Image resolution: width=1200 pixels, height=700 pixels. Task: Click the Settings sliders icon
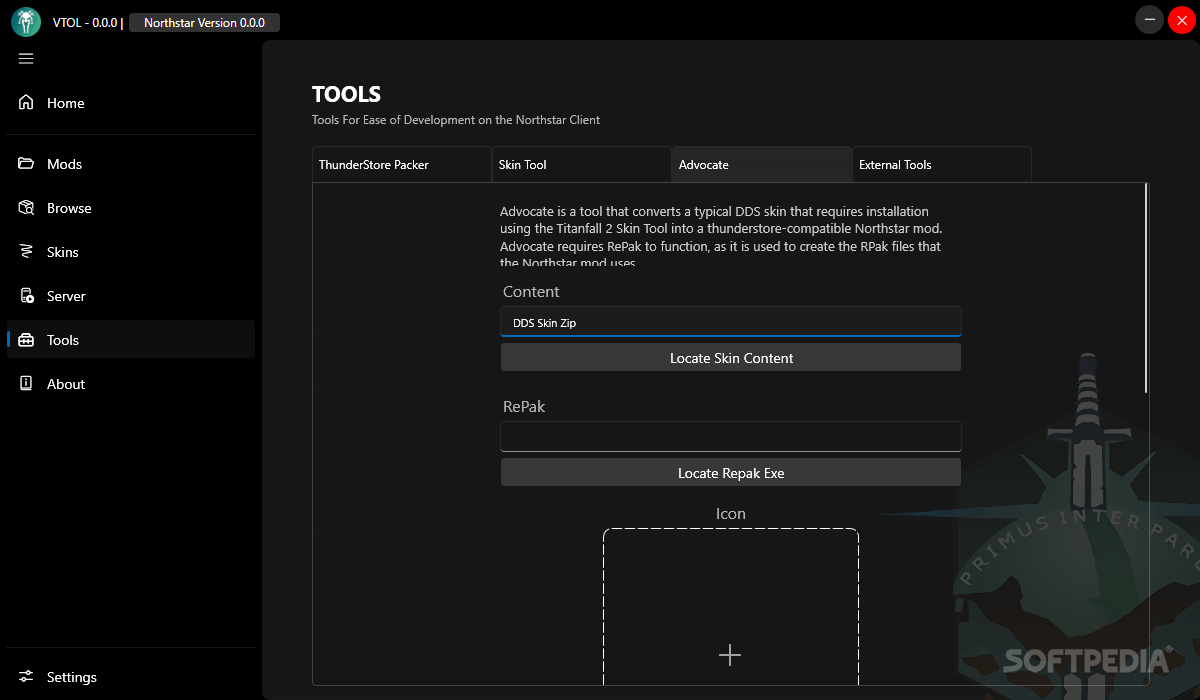(26, 677)
